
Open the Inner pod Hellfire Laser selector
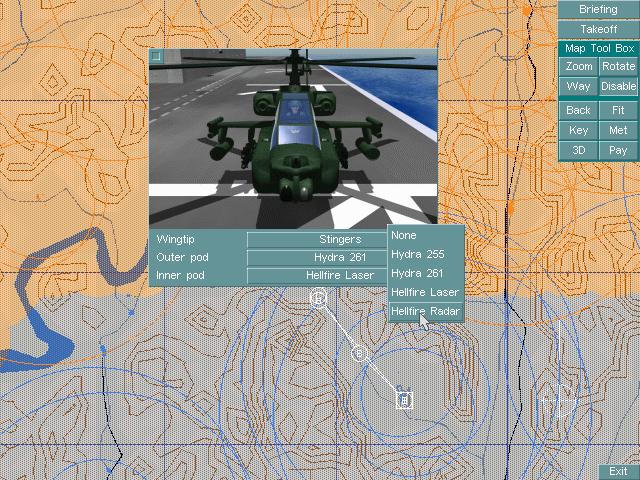pos(317,276)
